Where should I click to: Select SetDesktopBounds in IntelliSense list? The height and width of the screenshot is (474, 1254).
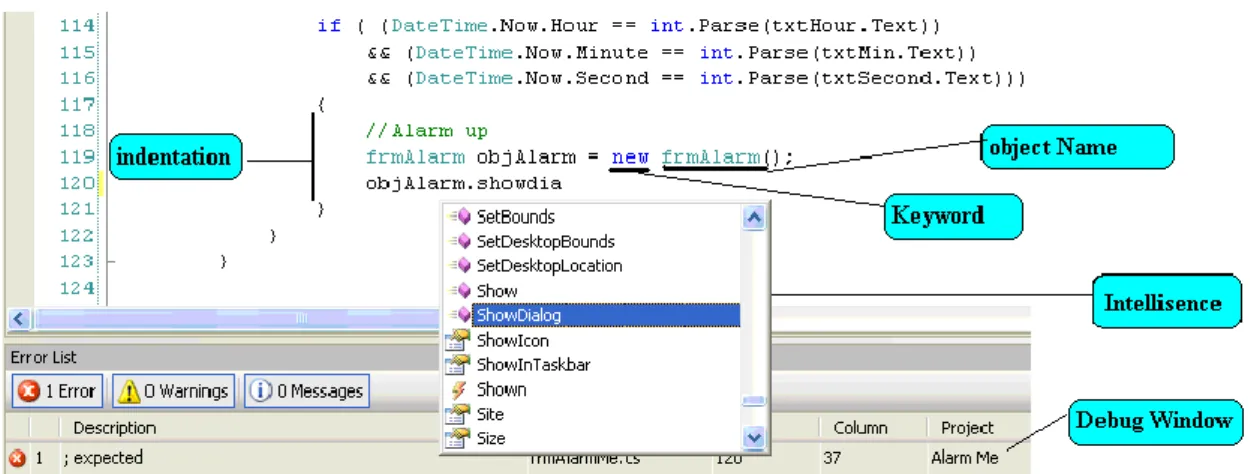[545, 241]
